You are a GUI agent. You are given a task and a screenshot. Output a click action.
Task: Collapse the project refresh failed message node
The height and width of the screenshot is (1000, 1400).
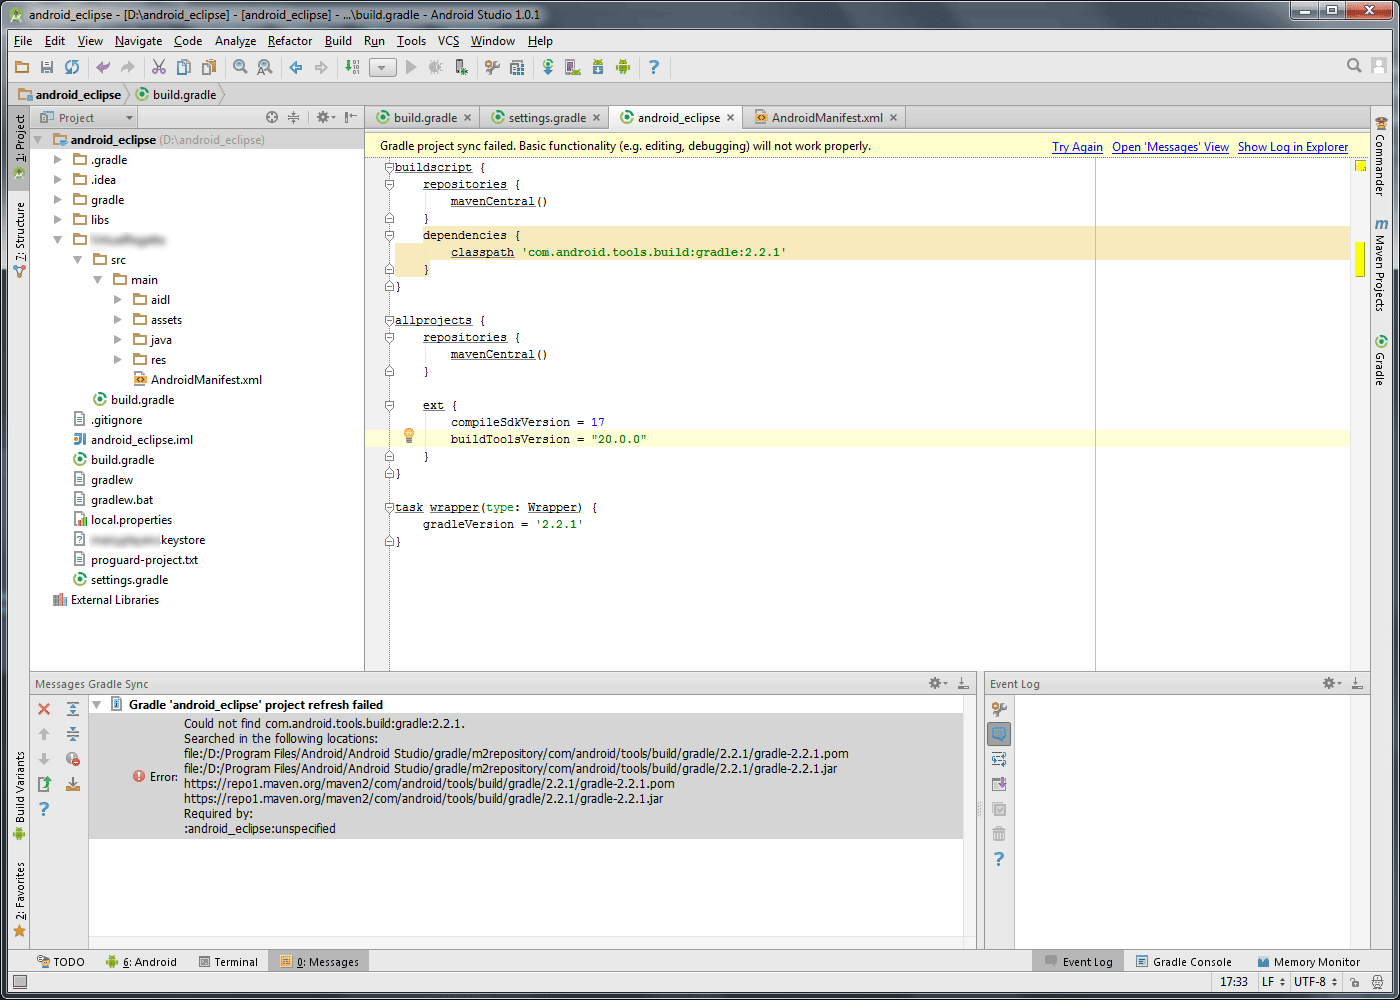[x=97, y=705]
